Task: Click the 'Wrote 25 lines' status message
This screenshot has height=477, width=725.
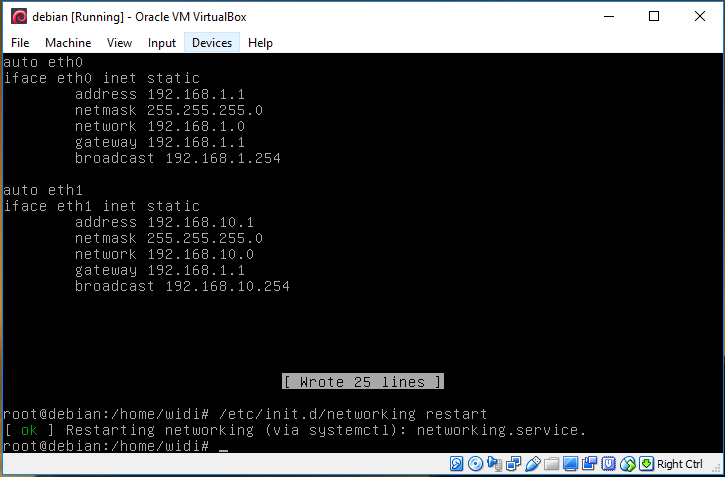Action: coord(362,382)
